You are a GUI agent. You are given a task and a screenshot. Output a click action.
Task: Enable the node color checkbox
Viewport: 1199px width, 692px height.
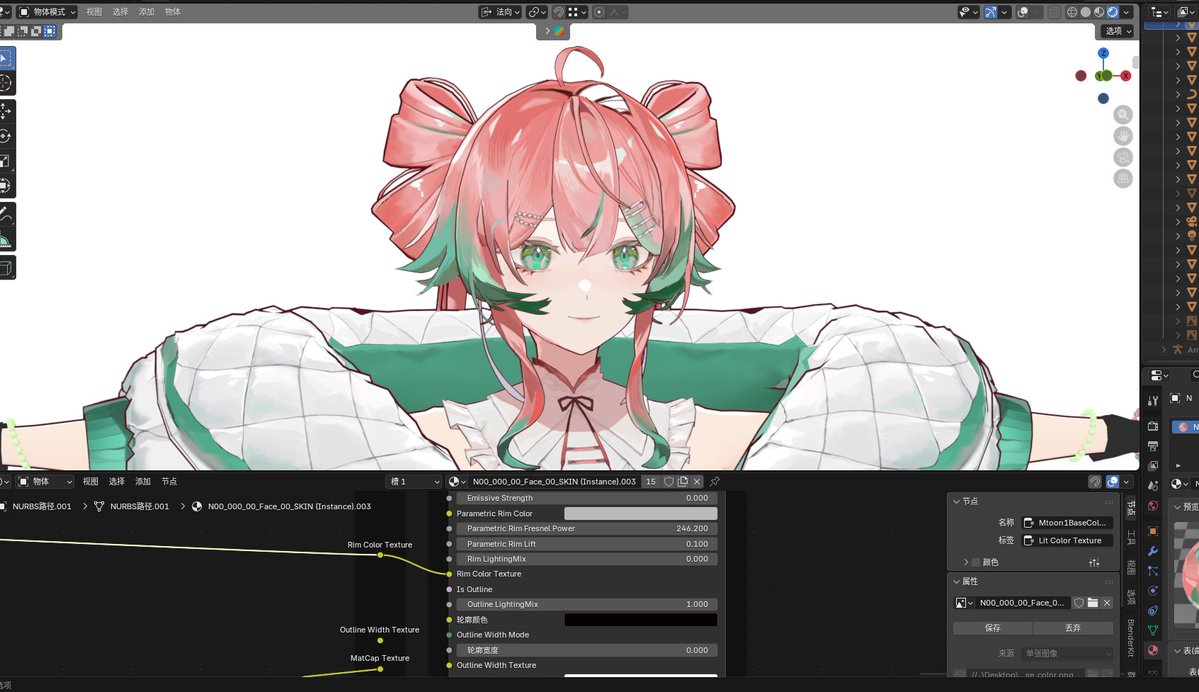(x=976, y=562)
